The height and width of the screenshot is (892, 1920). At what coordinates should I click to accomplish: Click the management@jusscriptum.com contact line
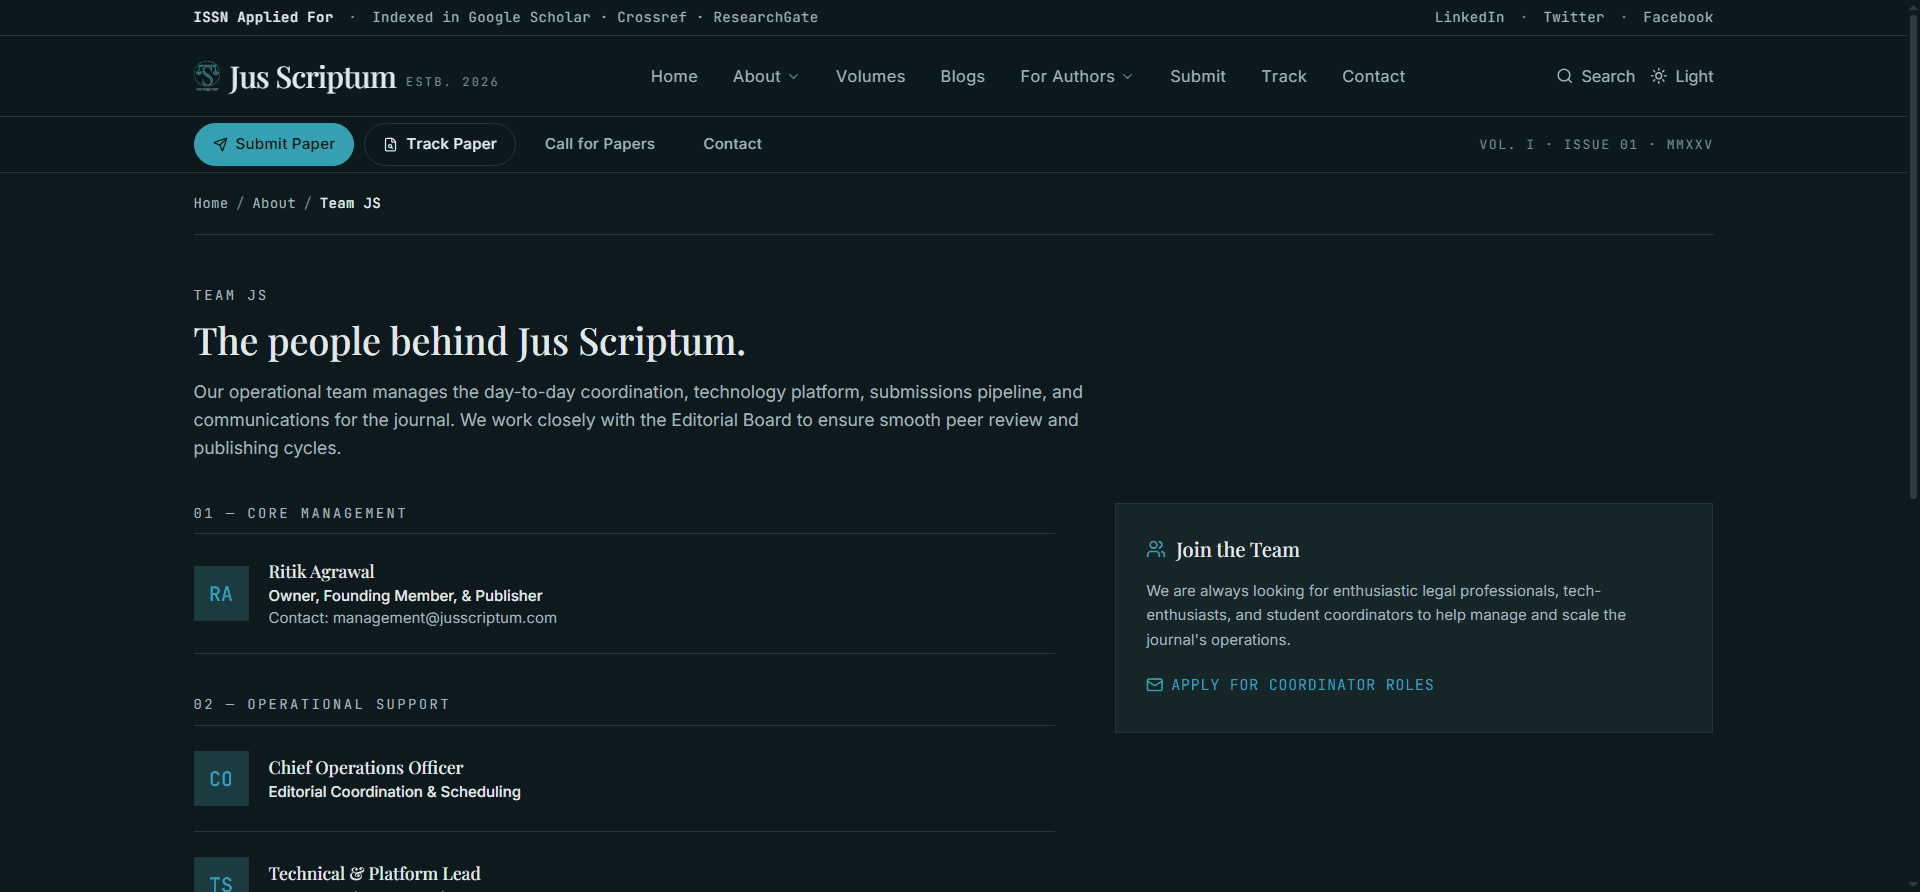pyautogui.click(x=412, y=618)
